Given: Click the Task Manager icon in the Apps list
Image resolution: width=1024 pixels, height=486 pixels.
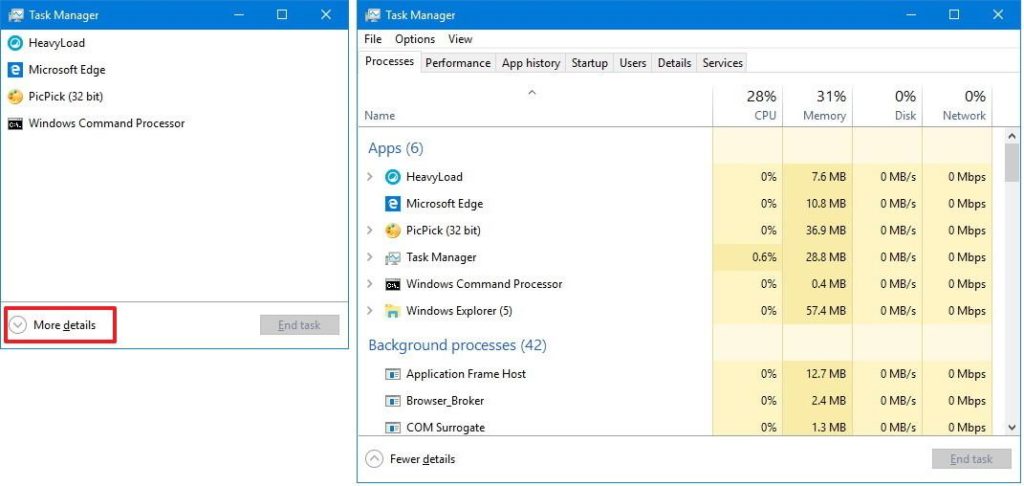Looking at the screenshot, I should pyautogui.click(x=393, y=258).
